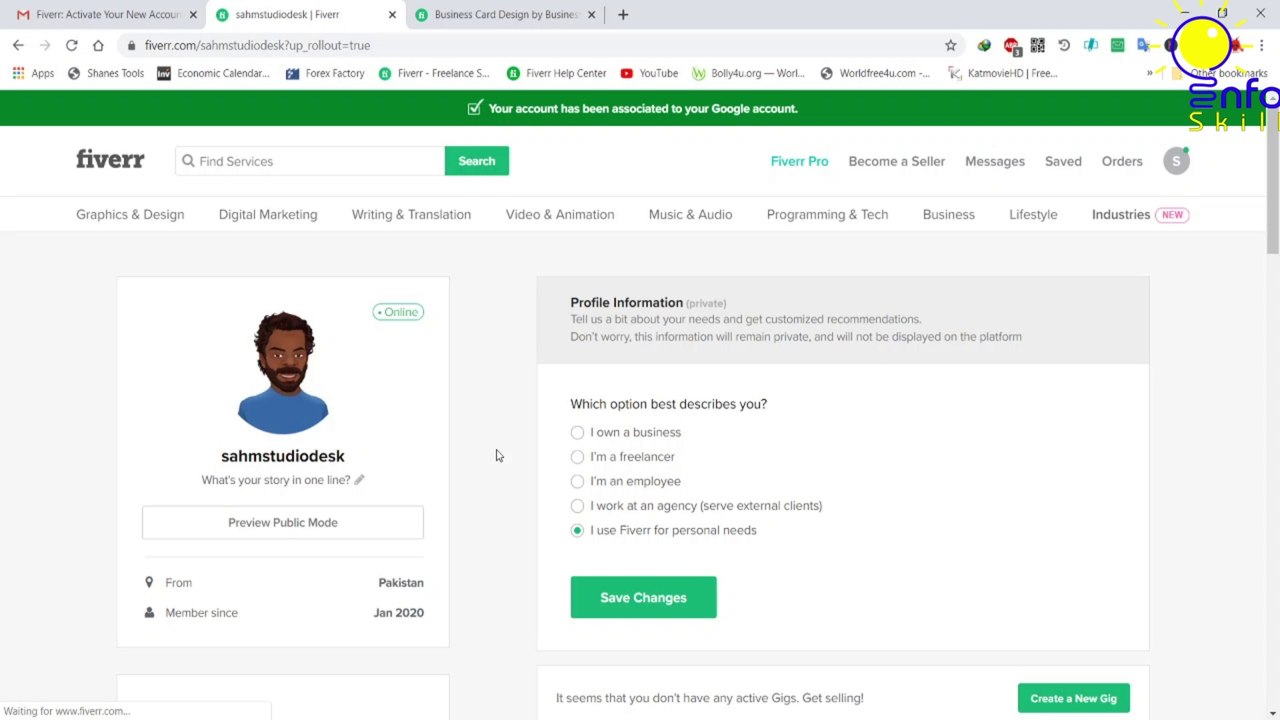
Task: Switch to the Business Card Design tab
Action: pos(506,15)
